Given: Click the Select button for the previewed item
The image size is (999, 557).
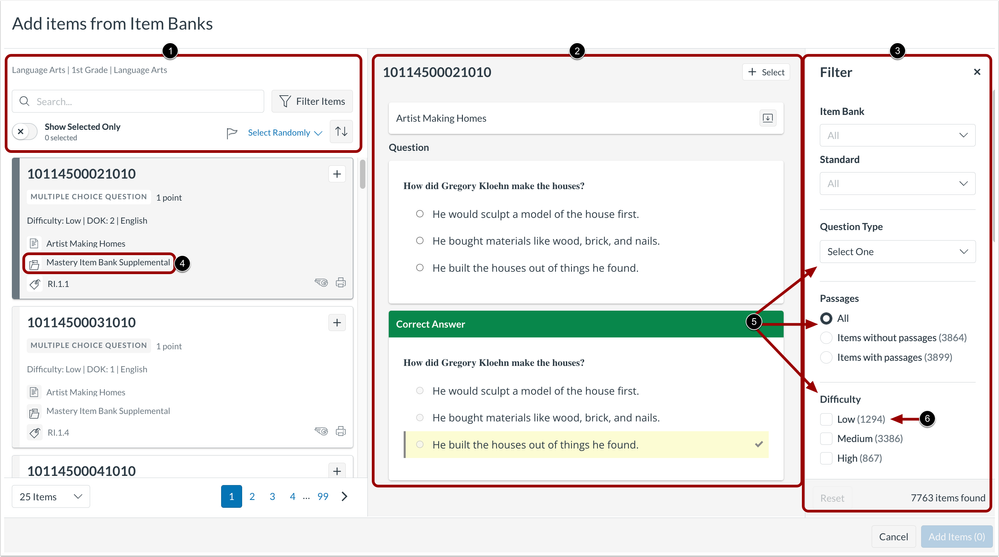Looking at the screenshot, I should (x=766, y=72).
